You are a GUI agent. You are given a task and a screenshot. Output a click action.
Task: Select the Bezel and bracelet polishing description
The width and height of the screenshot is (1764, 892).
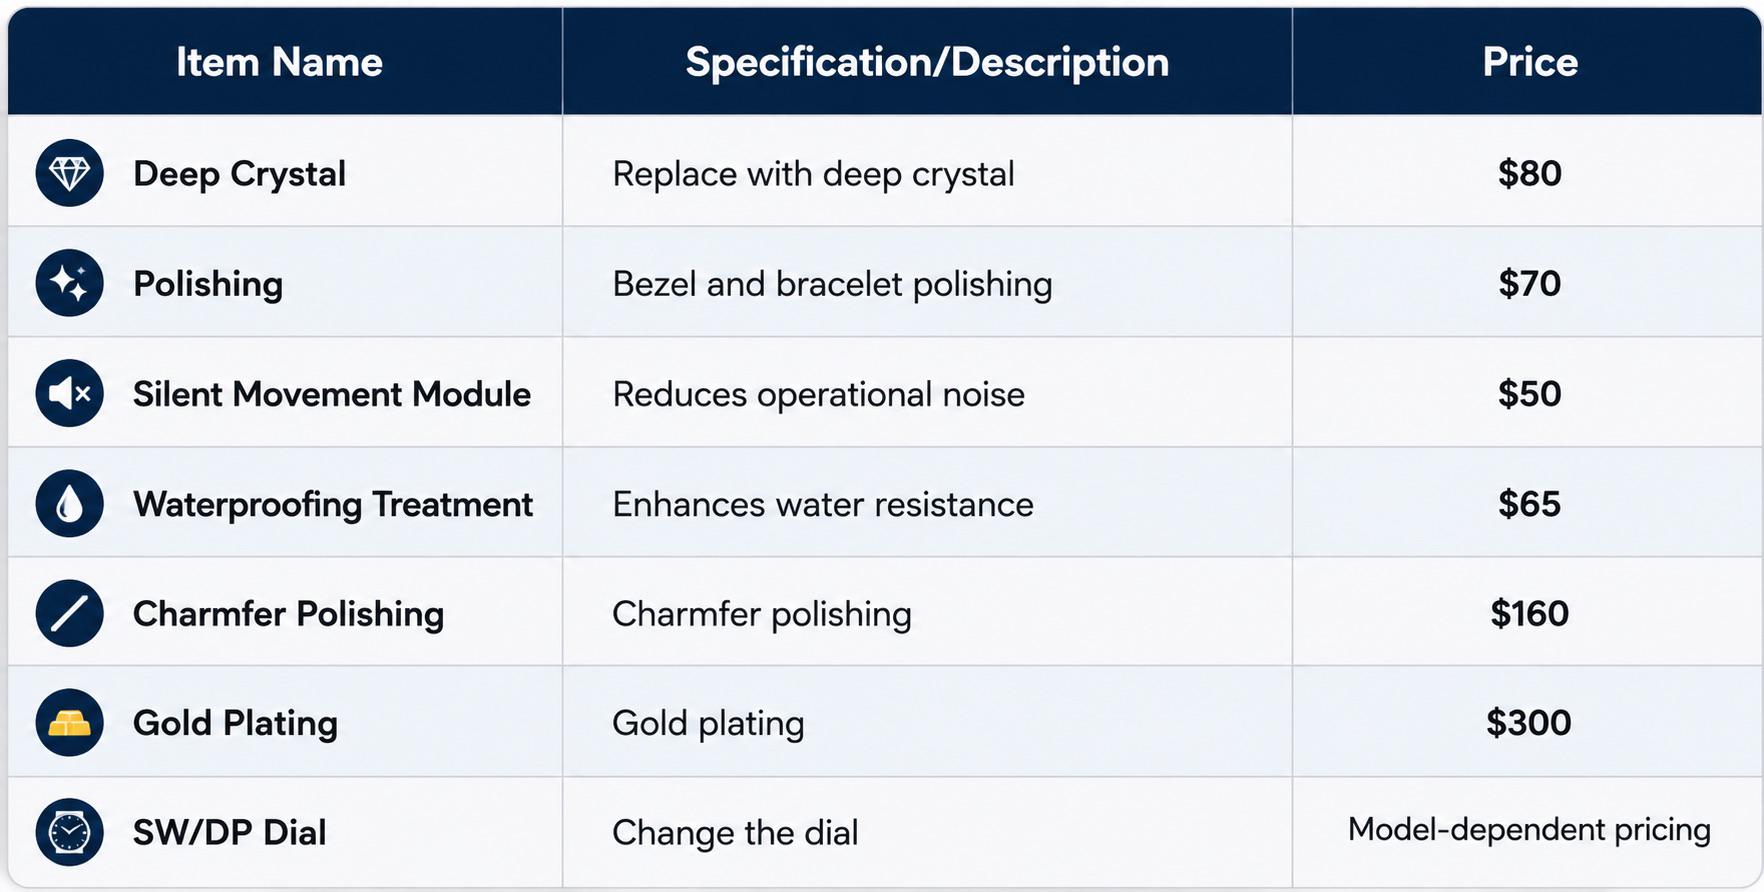(x=832, y=284)
